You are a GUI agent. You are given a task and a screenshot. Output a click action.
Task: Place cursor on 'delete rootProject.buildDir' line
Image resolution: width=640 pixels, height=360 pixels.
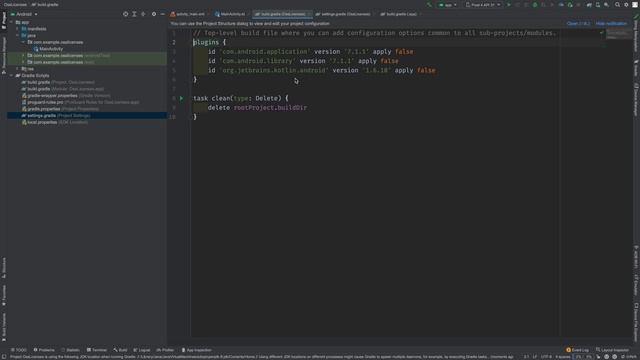pyautogui.click(x=257, y=108)
